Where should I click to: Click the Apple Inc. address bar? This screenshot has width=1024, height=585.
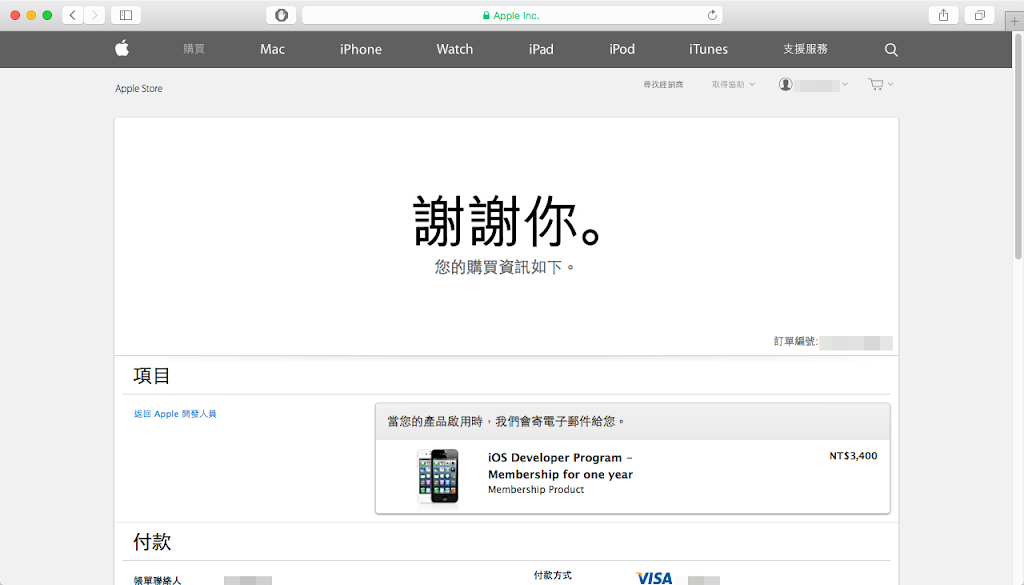tap(512, 15)
